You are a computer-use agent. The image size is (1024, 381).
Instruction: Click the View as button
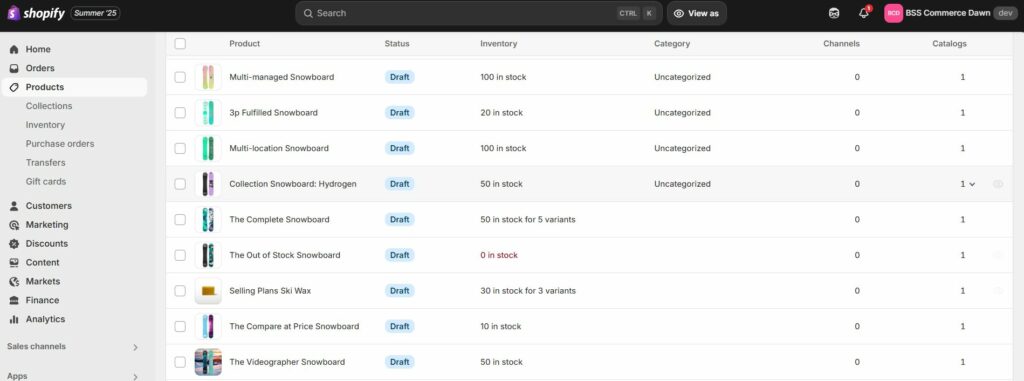pyautogui.click(x=697, y=13)
